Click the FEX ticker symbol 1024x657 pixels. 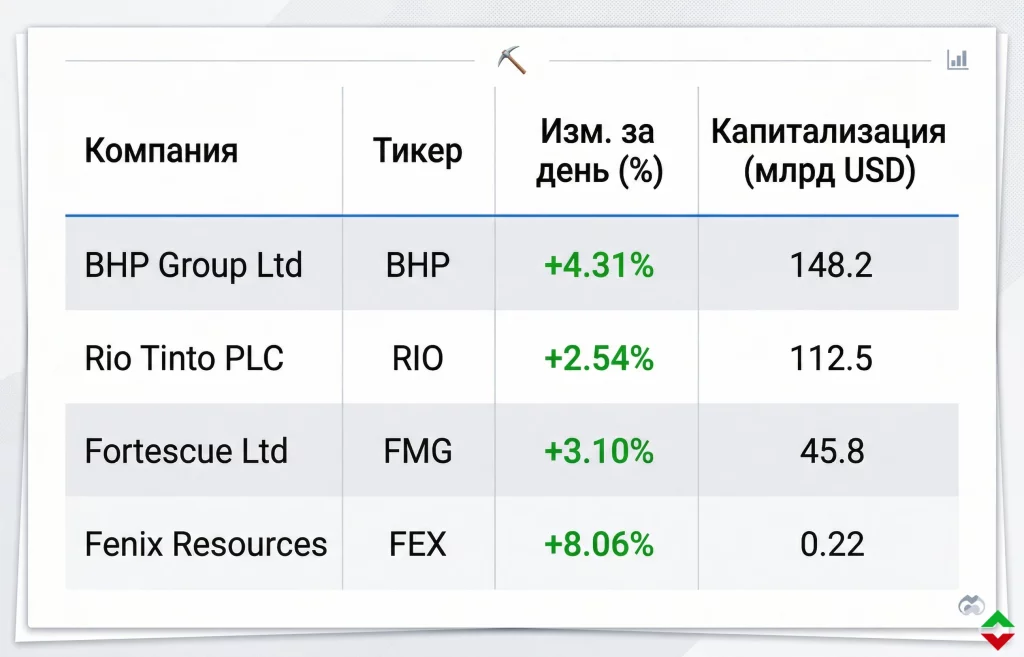click(x=418, y=545)
